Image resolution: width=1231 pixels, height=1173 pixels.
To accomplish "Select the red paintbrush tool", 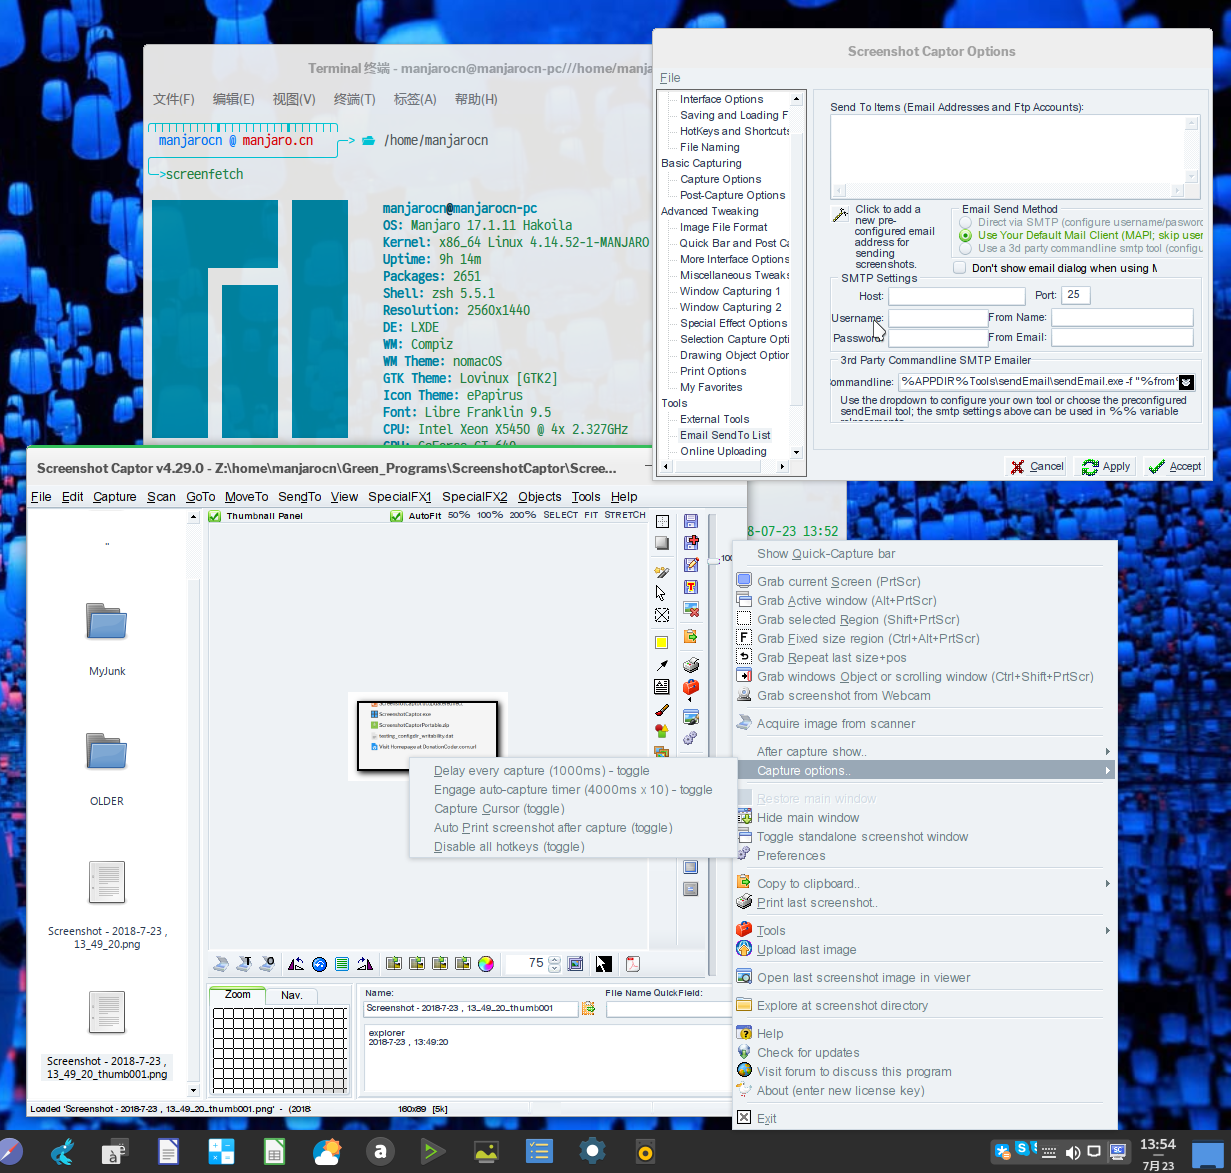I will click(x=661, y=710).
